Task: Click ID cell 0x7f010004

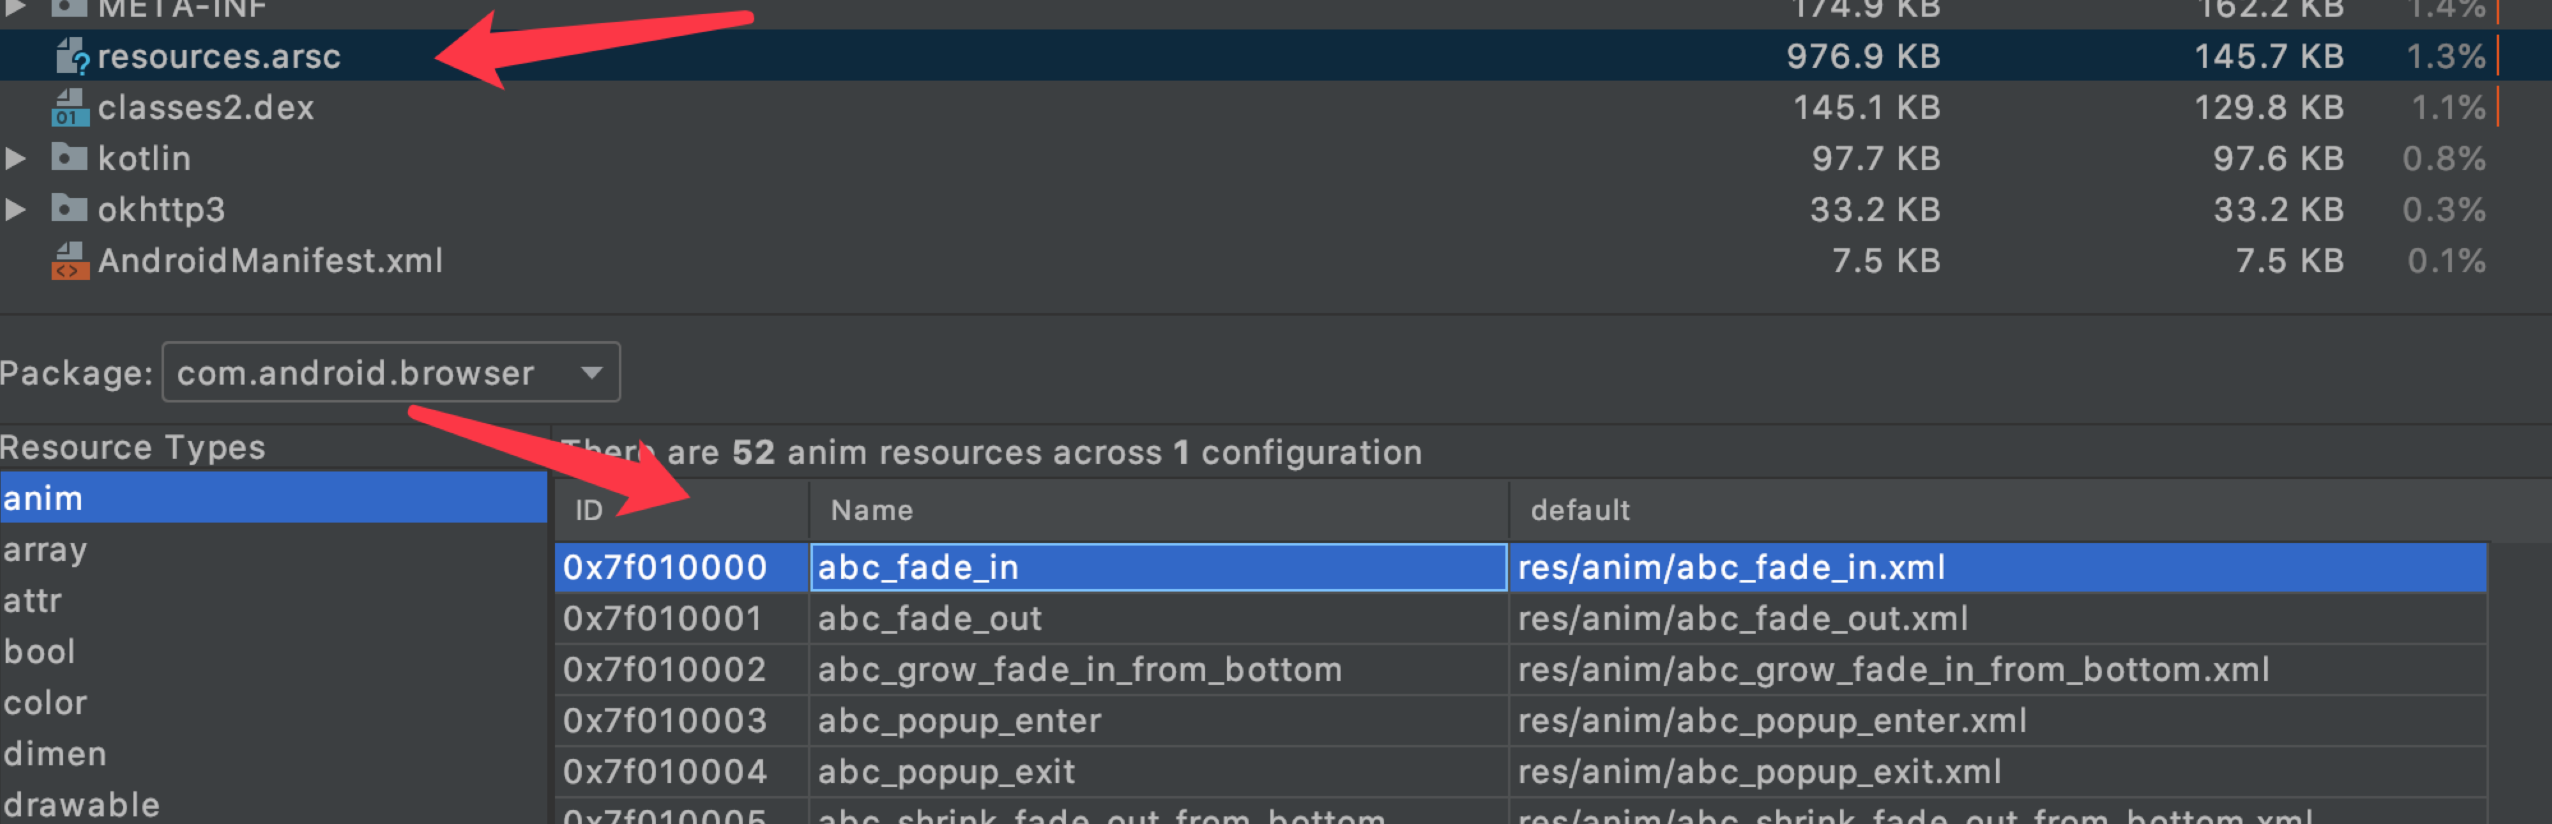Action: (681, 771)
